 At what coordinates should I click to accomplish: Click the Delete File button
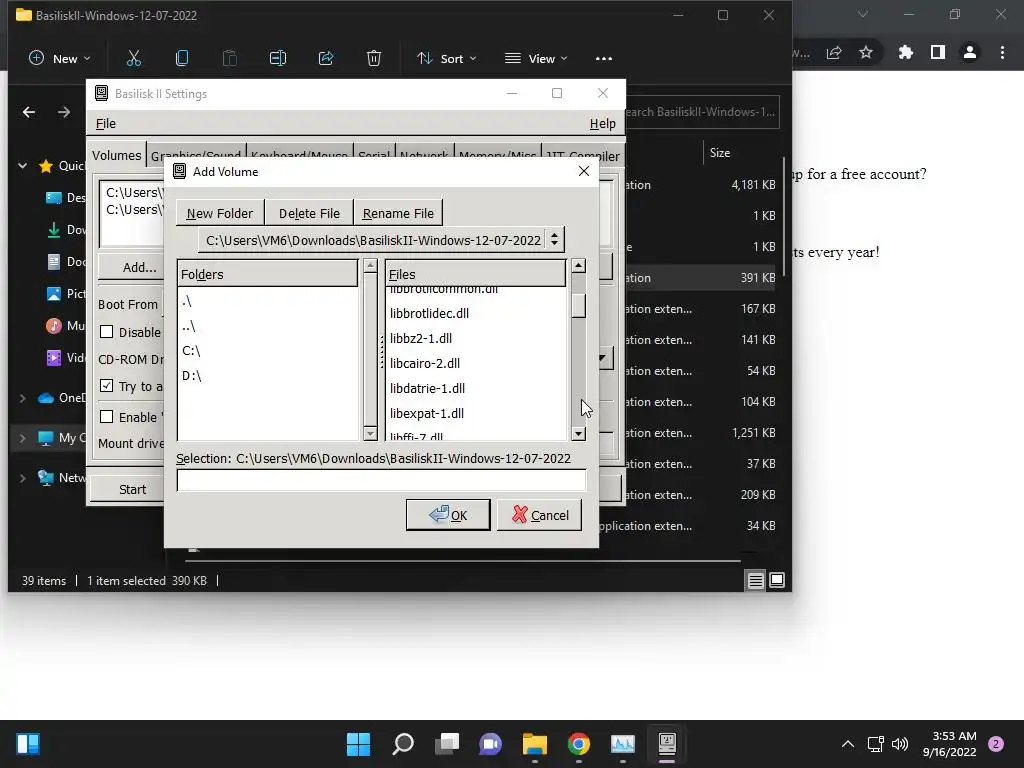pyautogui.click(x=310, y=214)
